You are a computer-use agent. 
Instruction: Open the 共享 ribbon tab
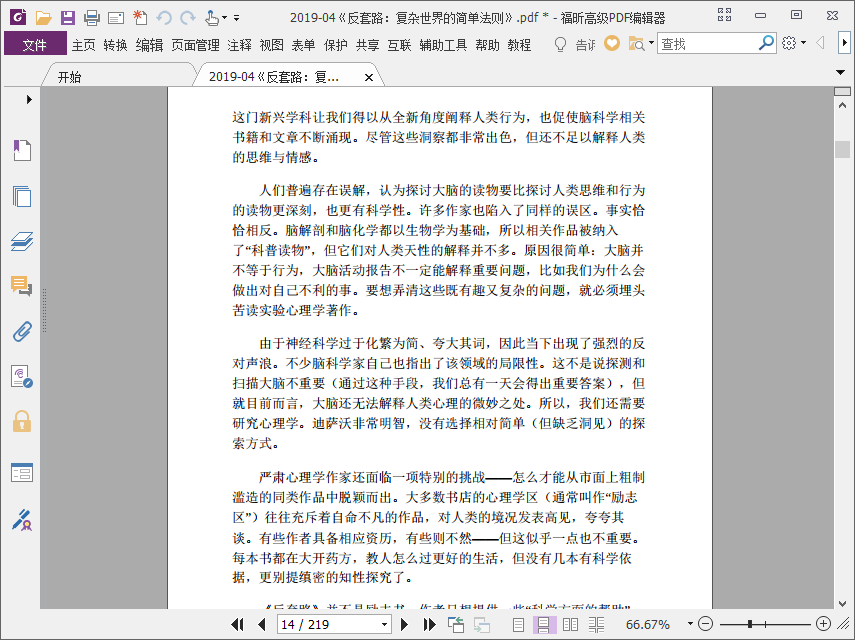[x=367, y=45]
